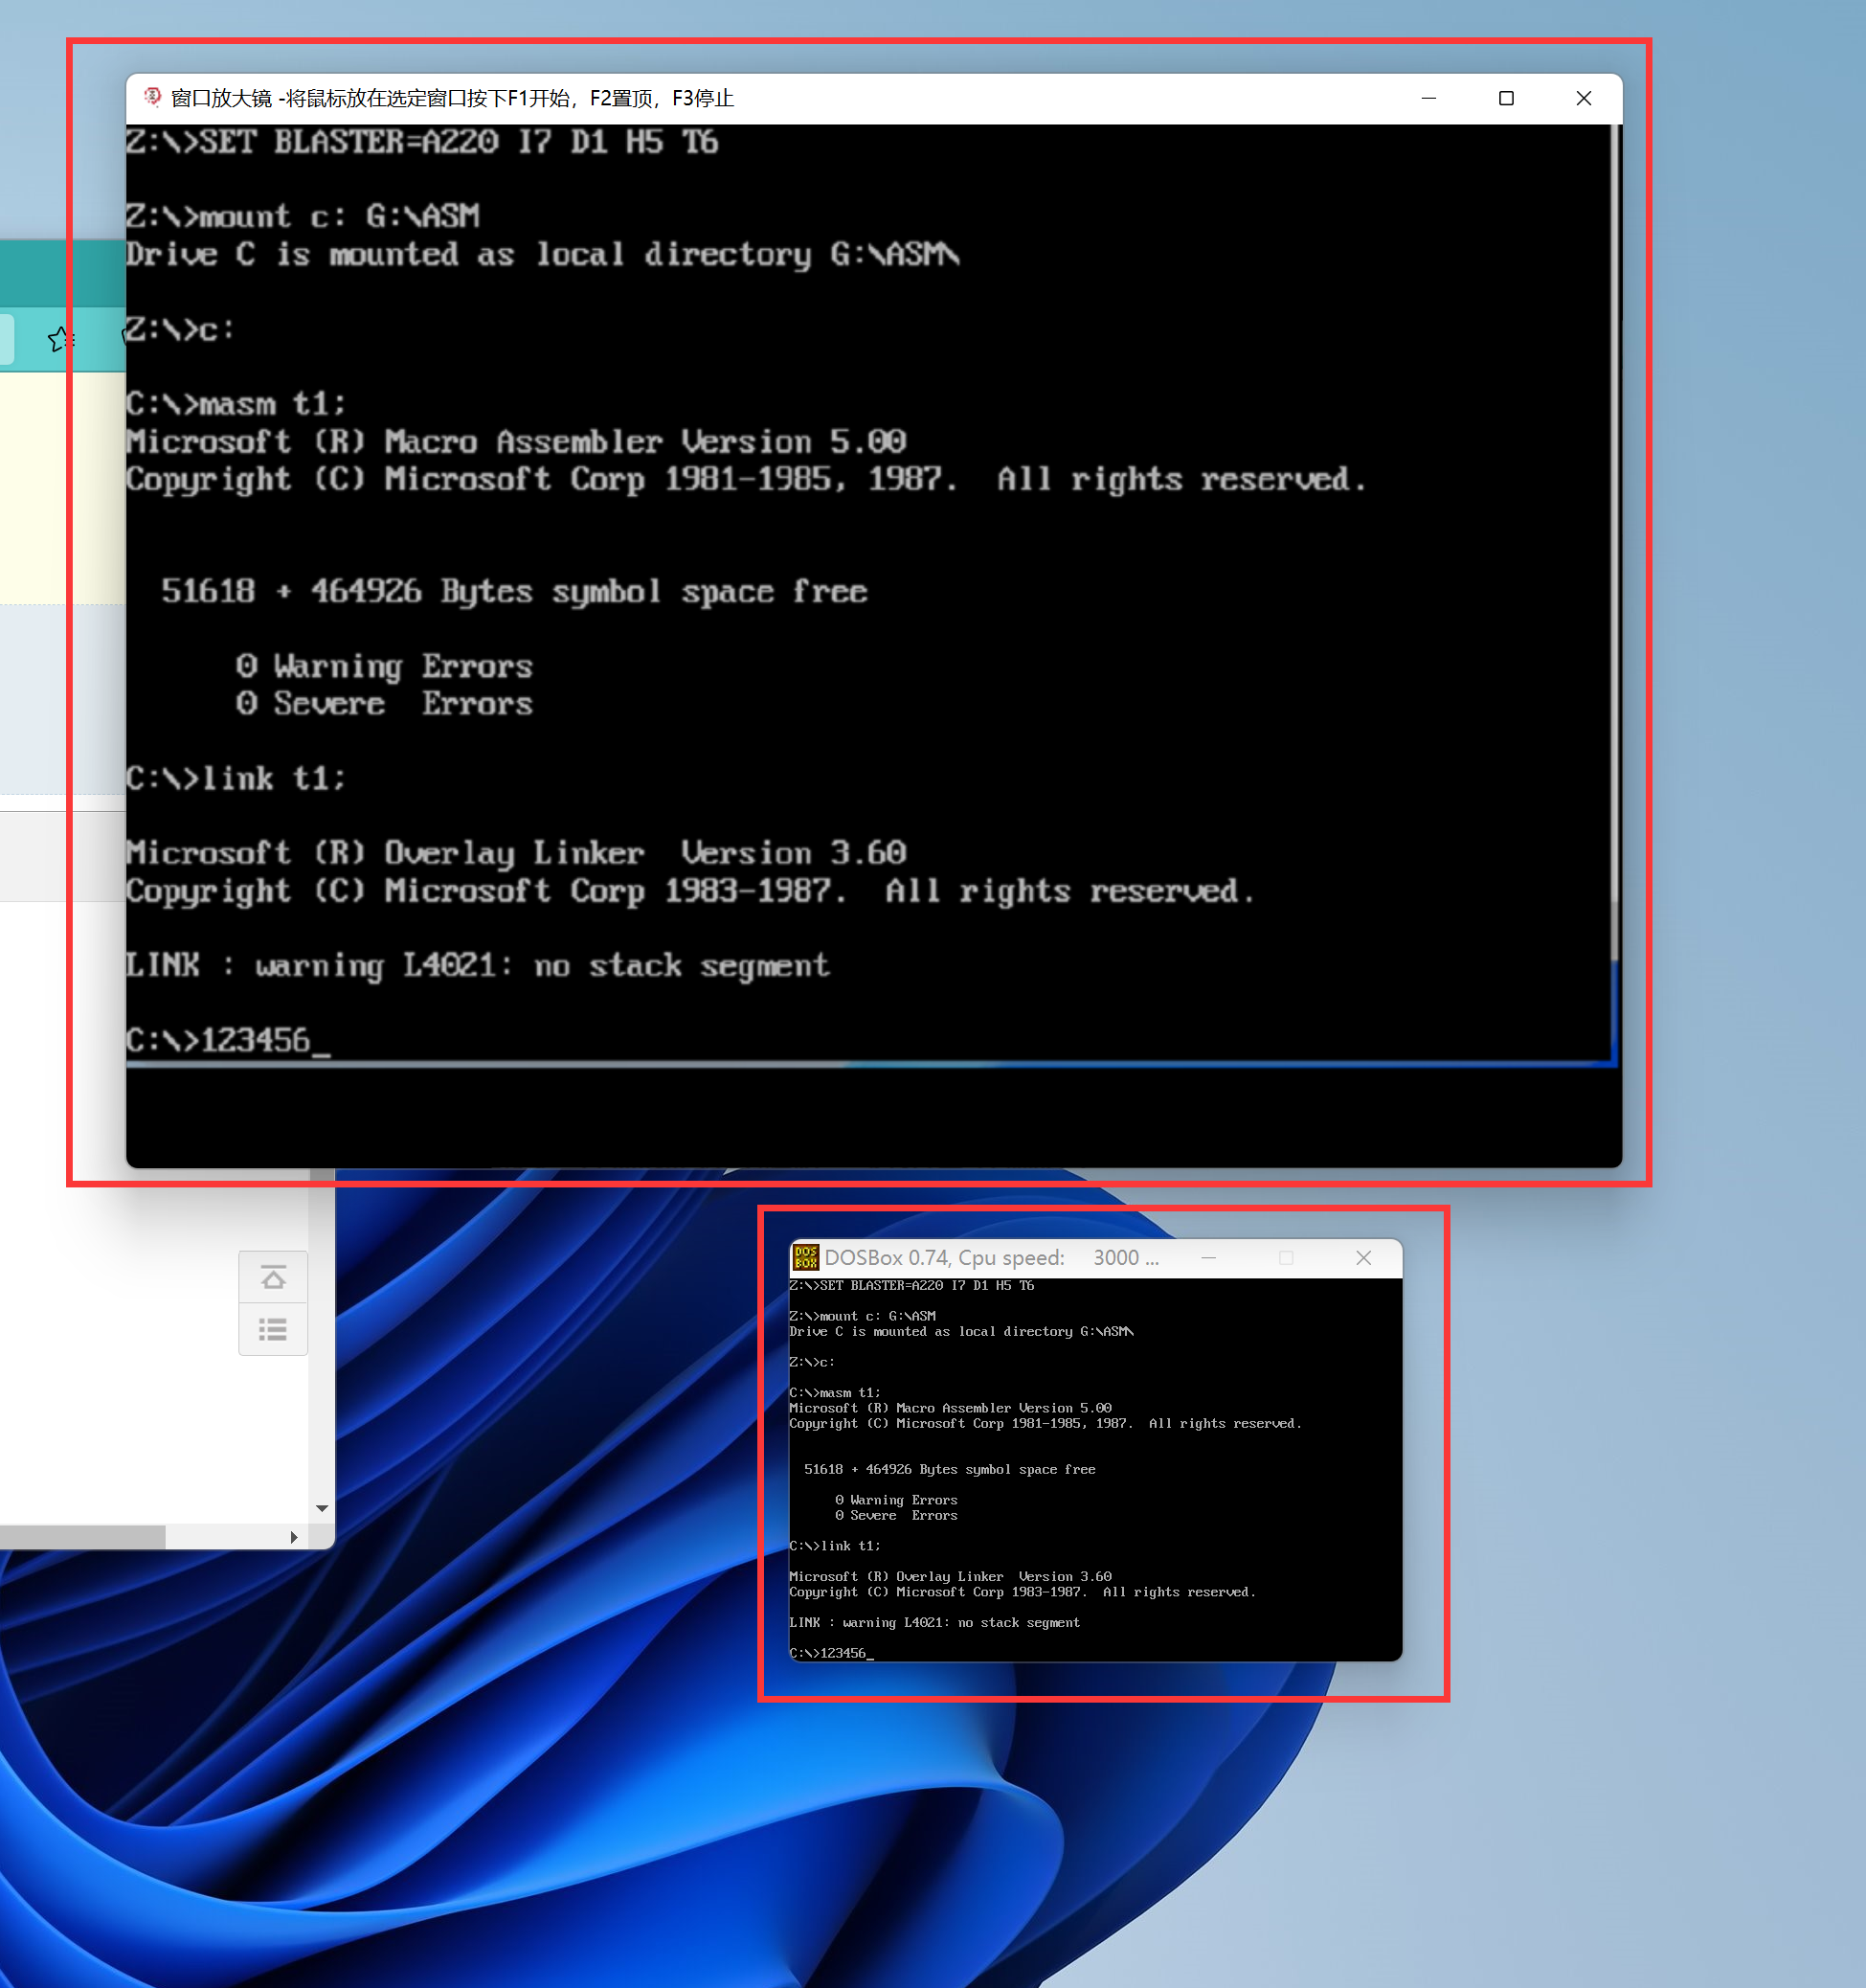This screenshot has width=1866, height=1988.
Task: Click 'Macro Assembler Version 5.00' in magnifier
Action: [x=645, y=441]
